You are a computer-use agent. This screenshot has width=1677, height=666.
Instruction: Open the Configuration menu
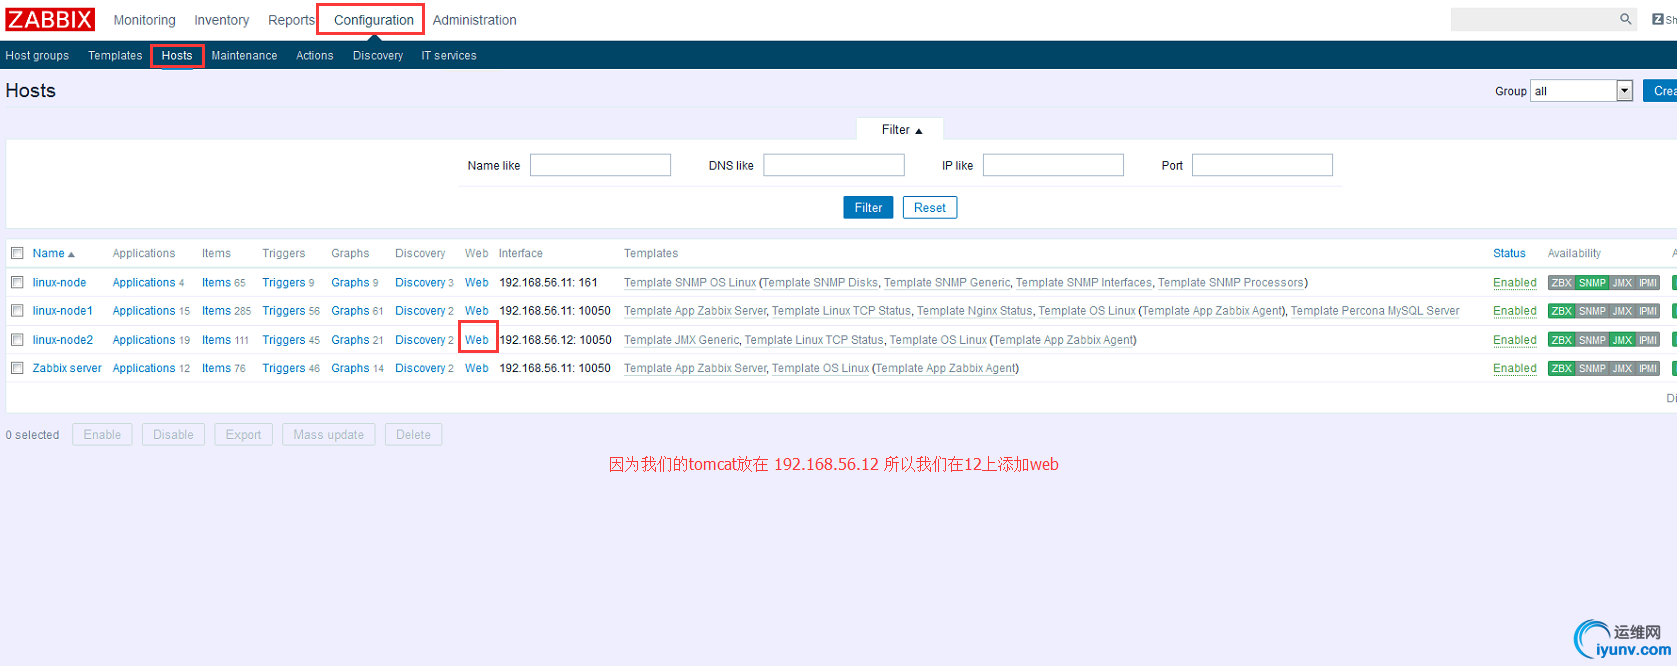[373, 20]
